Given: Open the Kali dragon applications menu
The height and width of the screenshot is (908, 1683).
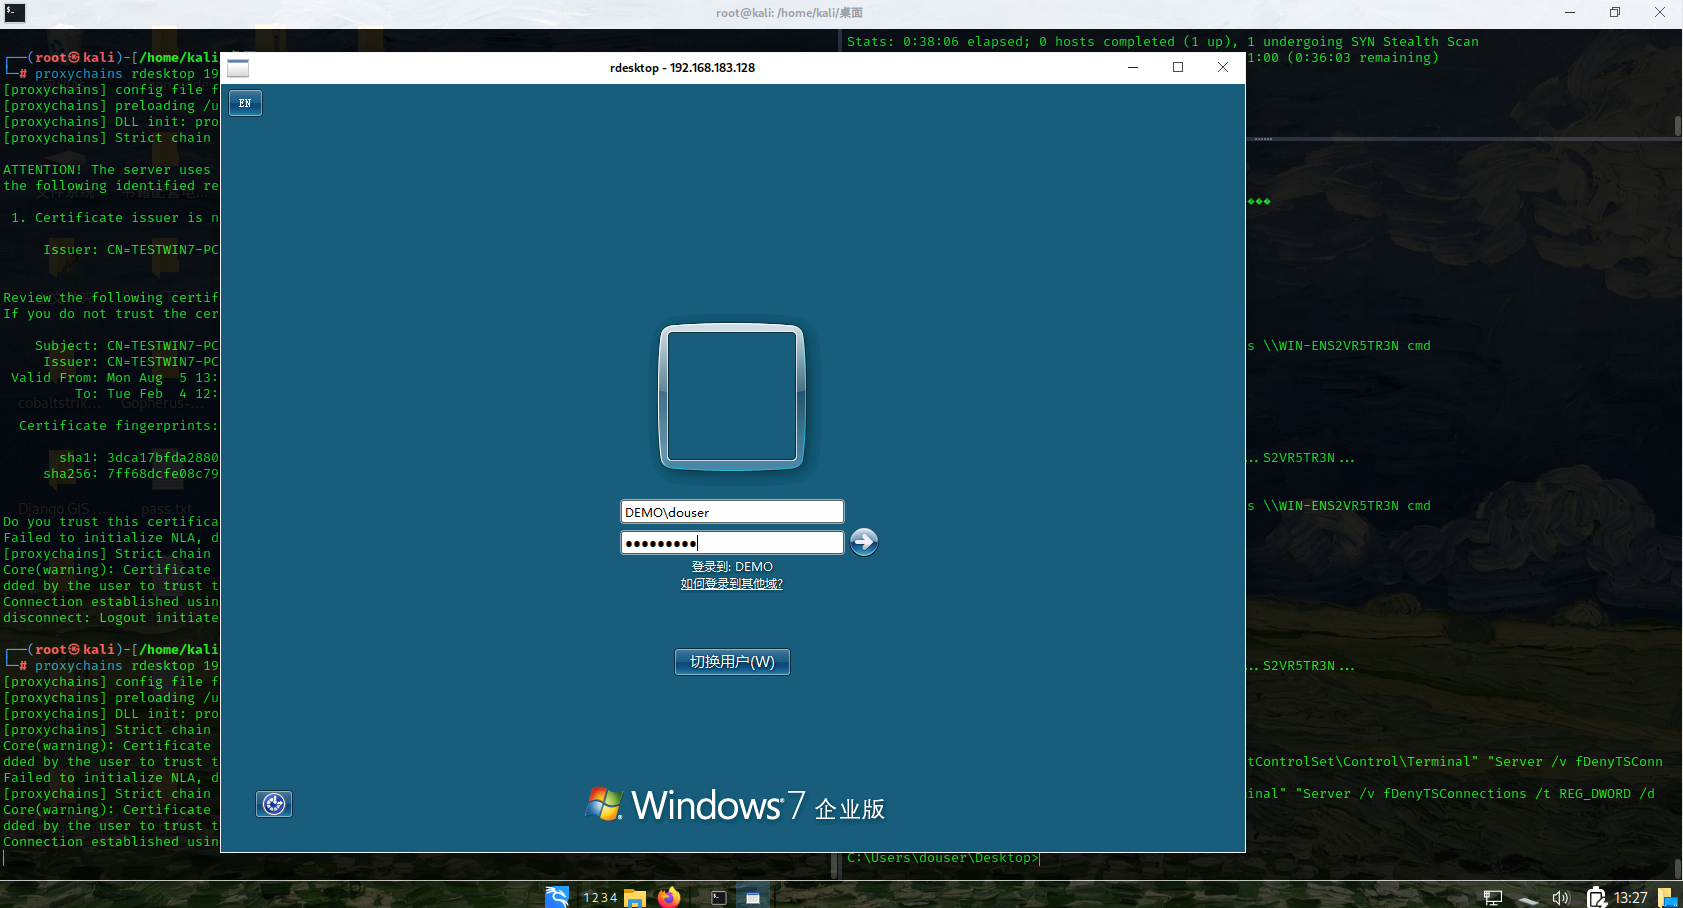Looking at the screenshot, I should click(557, 897).
